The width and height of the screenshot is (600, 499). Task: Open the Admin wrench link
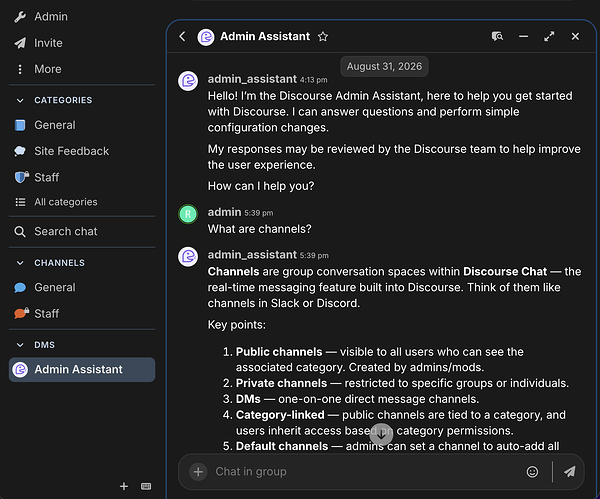[41, 16]
